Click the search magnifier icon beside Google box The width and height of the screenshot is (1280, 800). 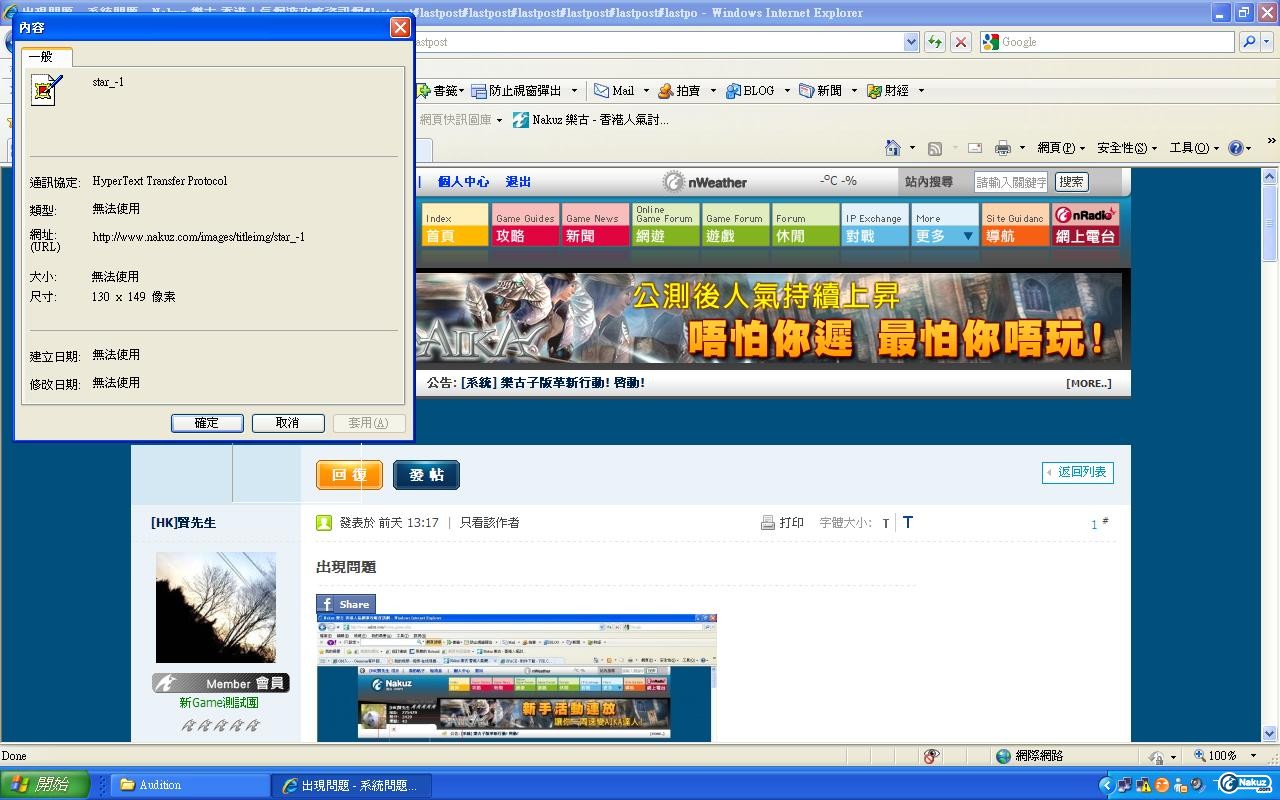(x=1248, y=42)
